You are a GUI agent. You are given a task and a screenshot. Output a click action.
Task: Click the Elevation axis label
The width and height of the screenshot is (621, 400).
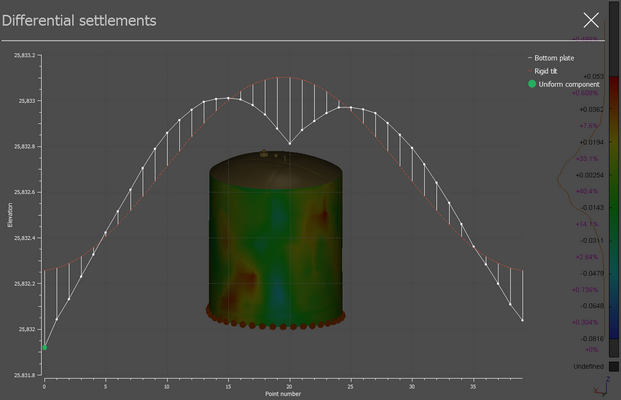tap(11, 215)
